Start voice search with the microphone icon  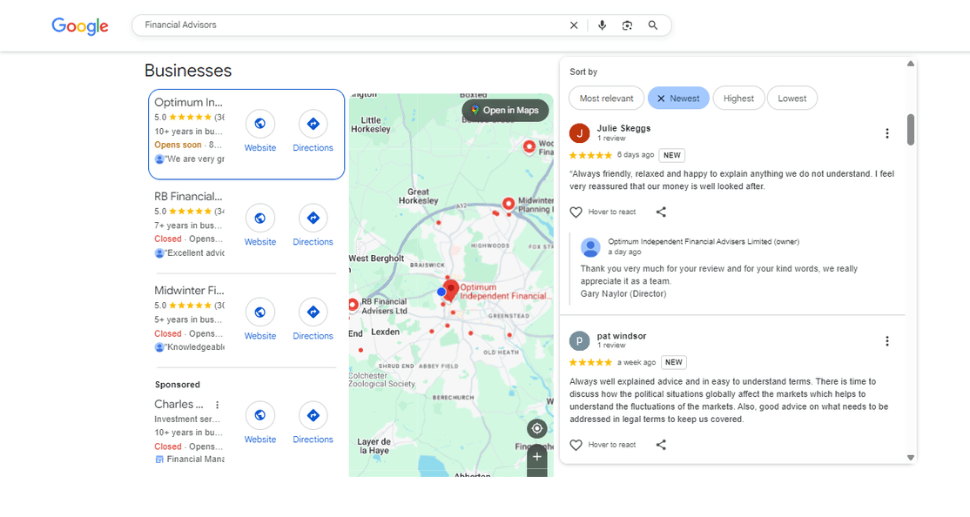(602, 25)
